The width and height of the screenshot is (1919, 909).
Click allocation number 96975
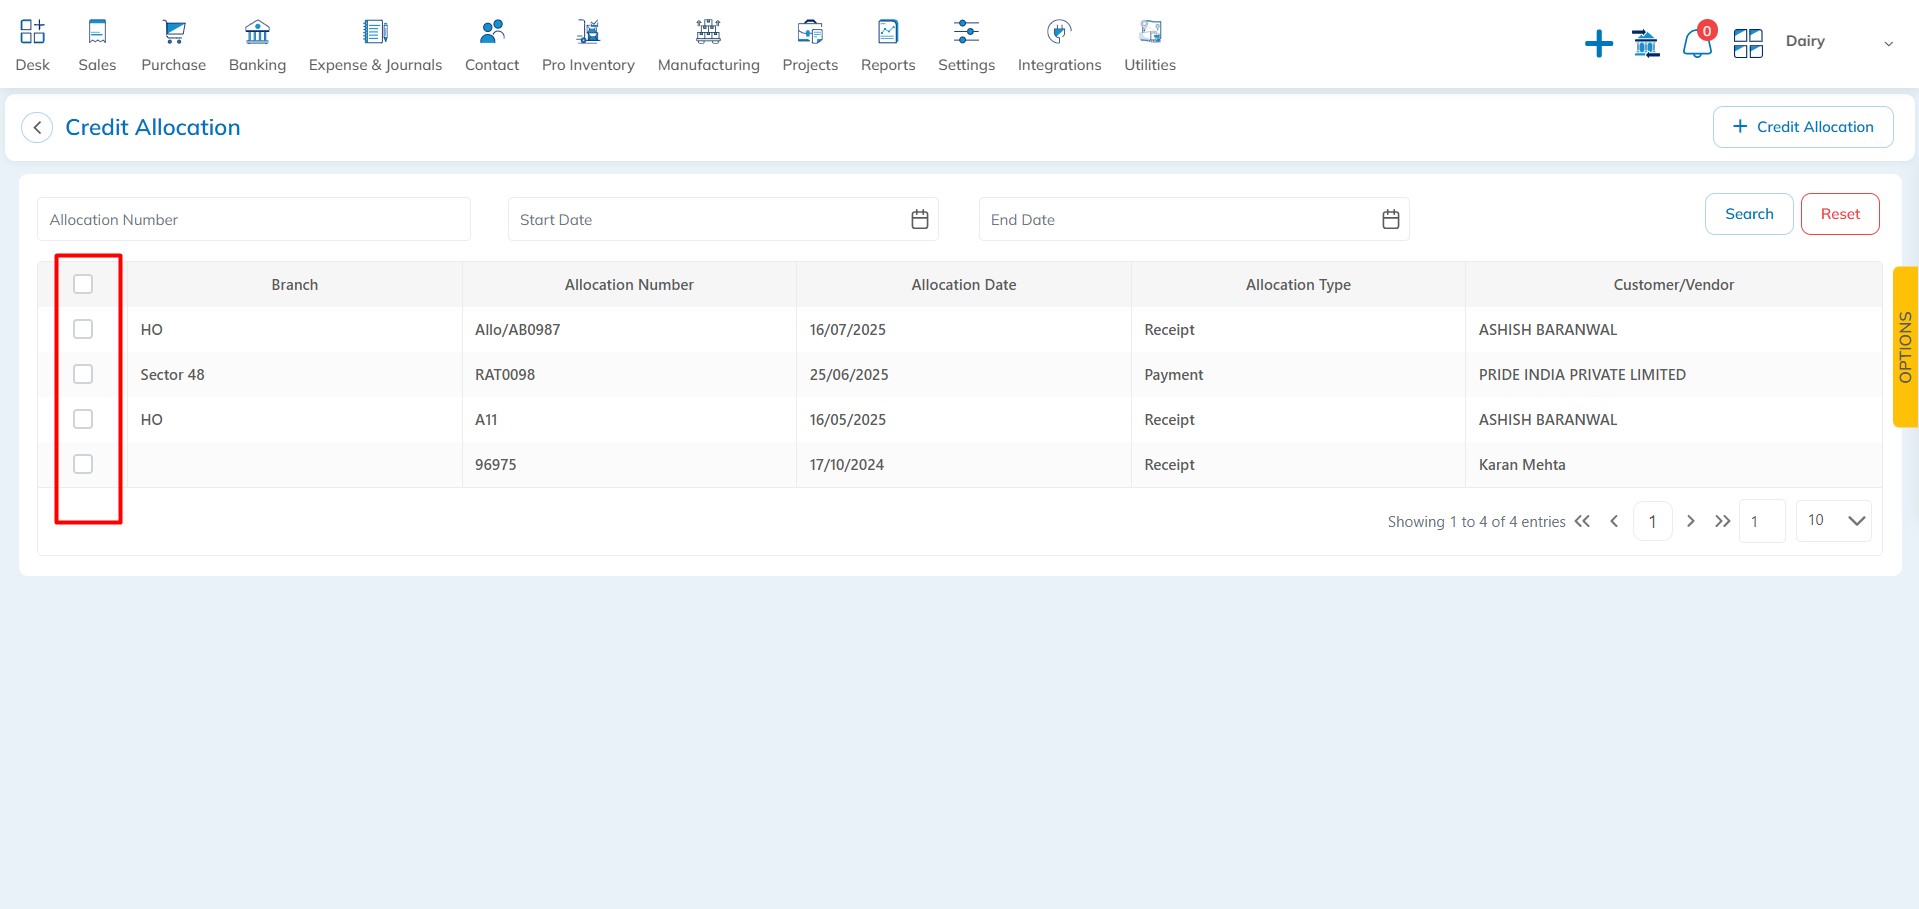tap(496, 465)
